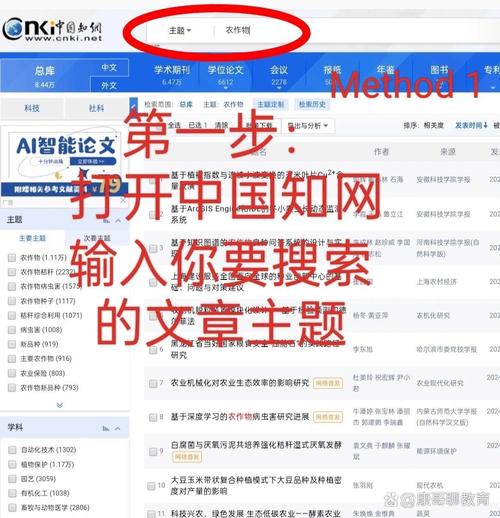Open article 基于深度学习的农作物病虫害研究进展

coord(240,417)
